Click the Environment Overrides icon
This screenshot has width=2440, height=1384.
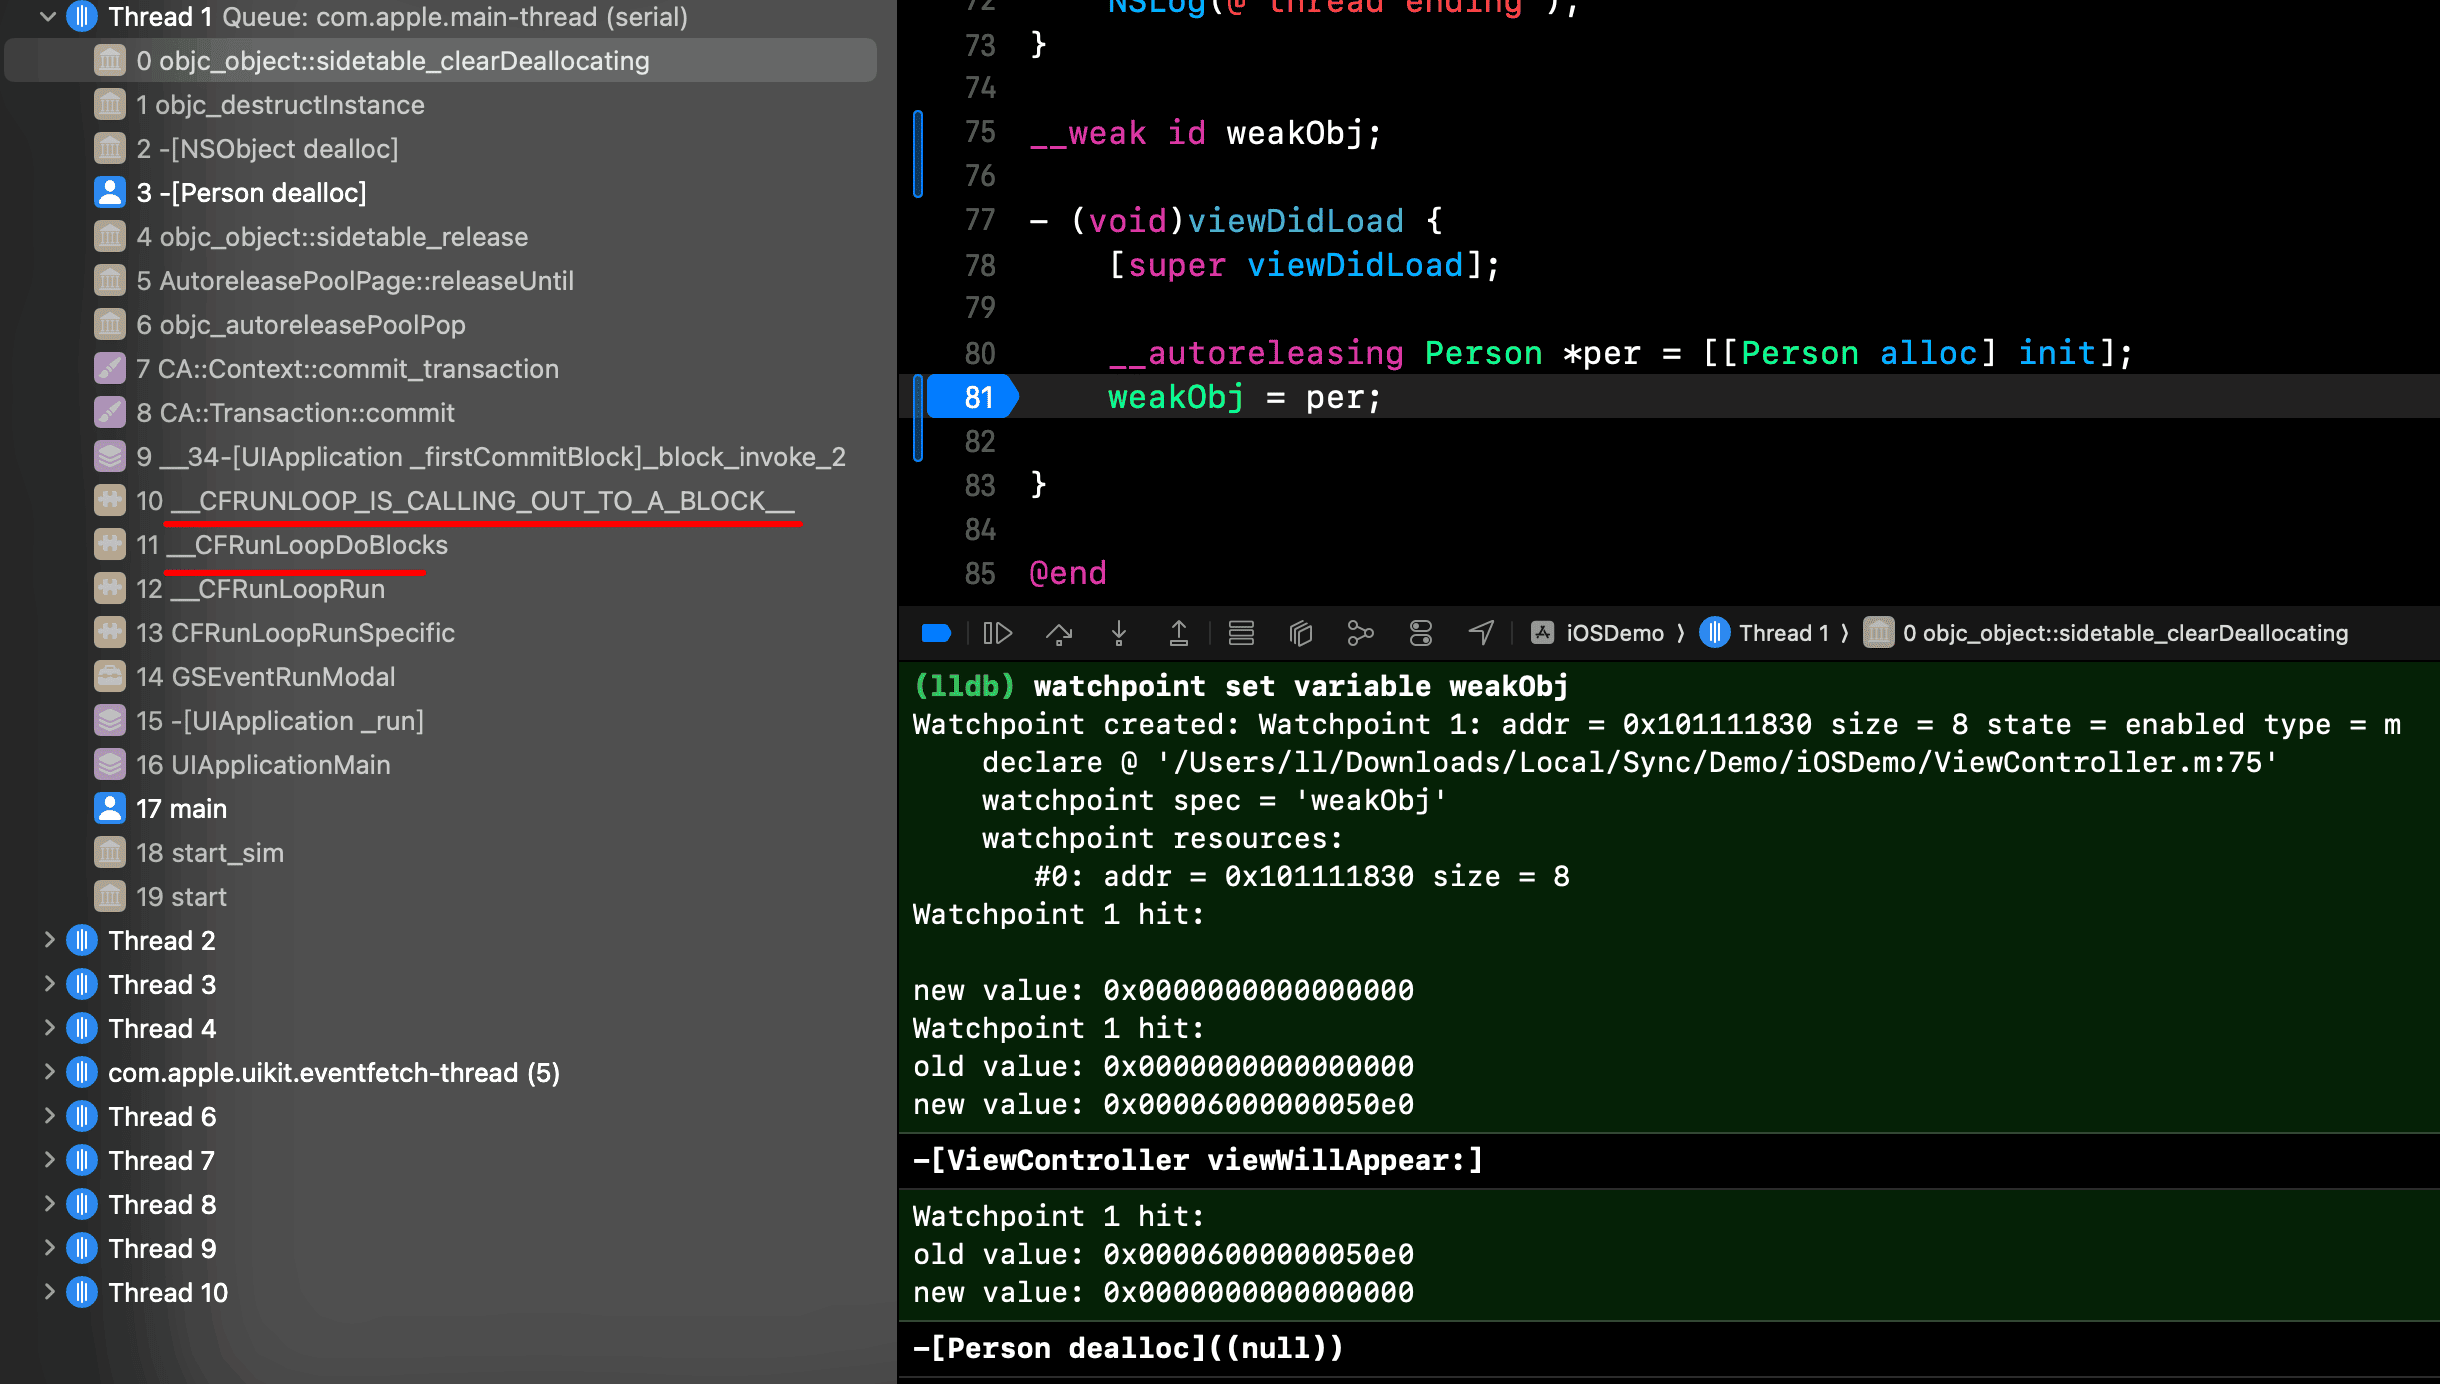(x=1420, y=633)
